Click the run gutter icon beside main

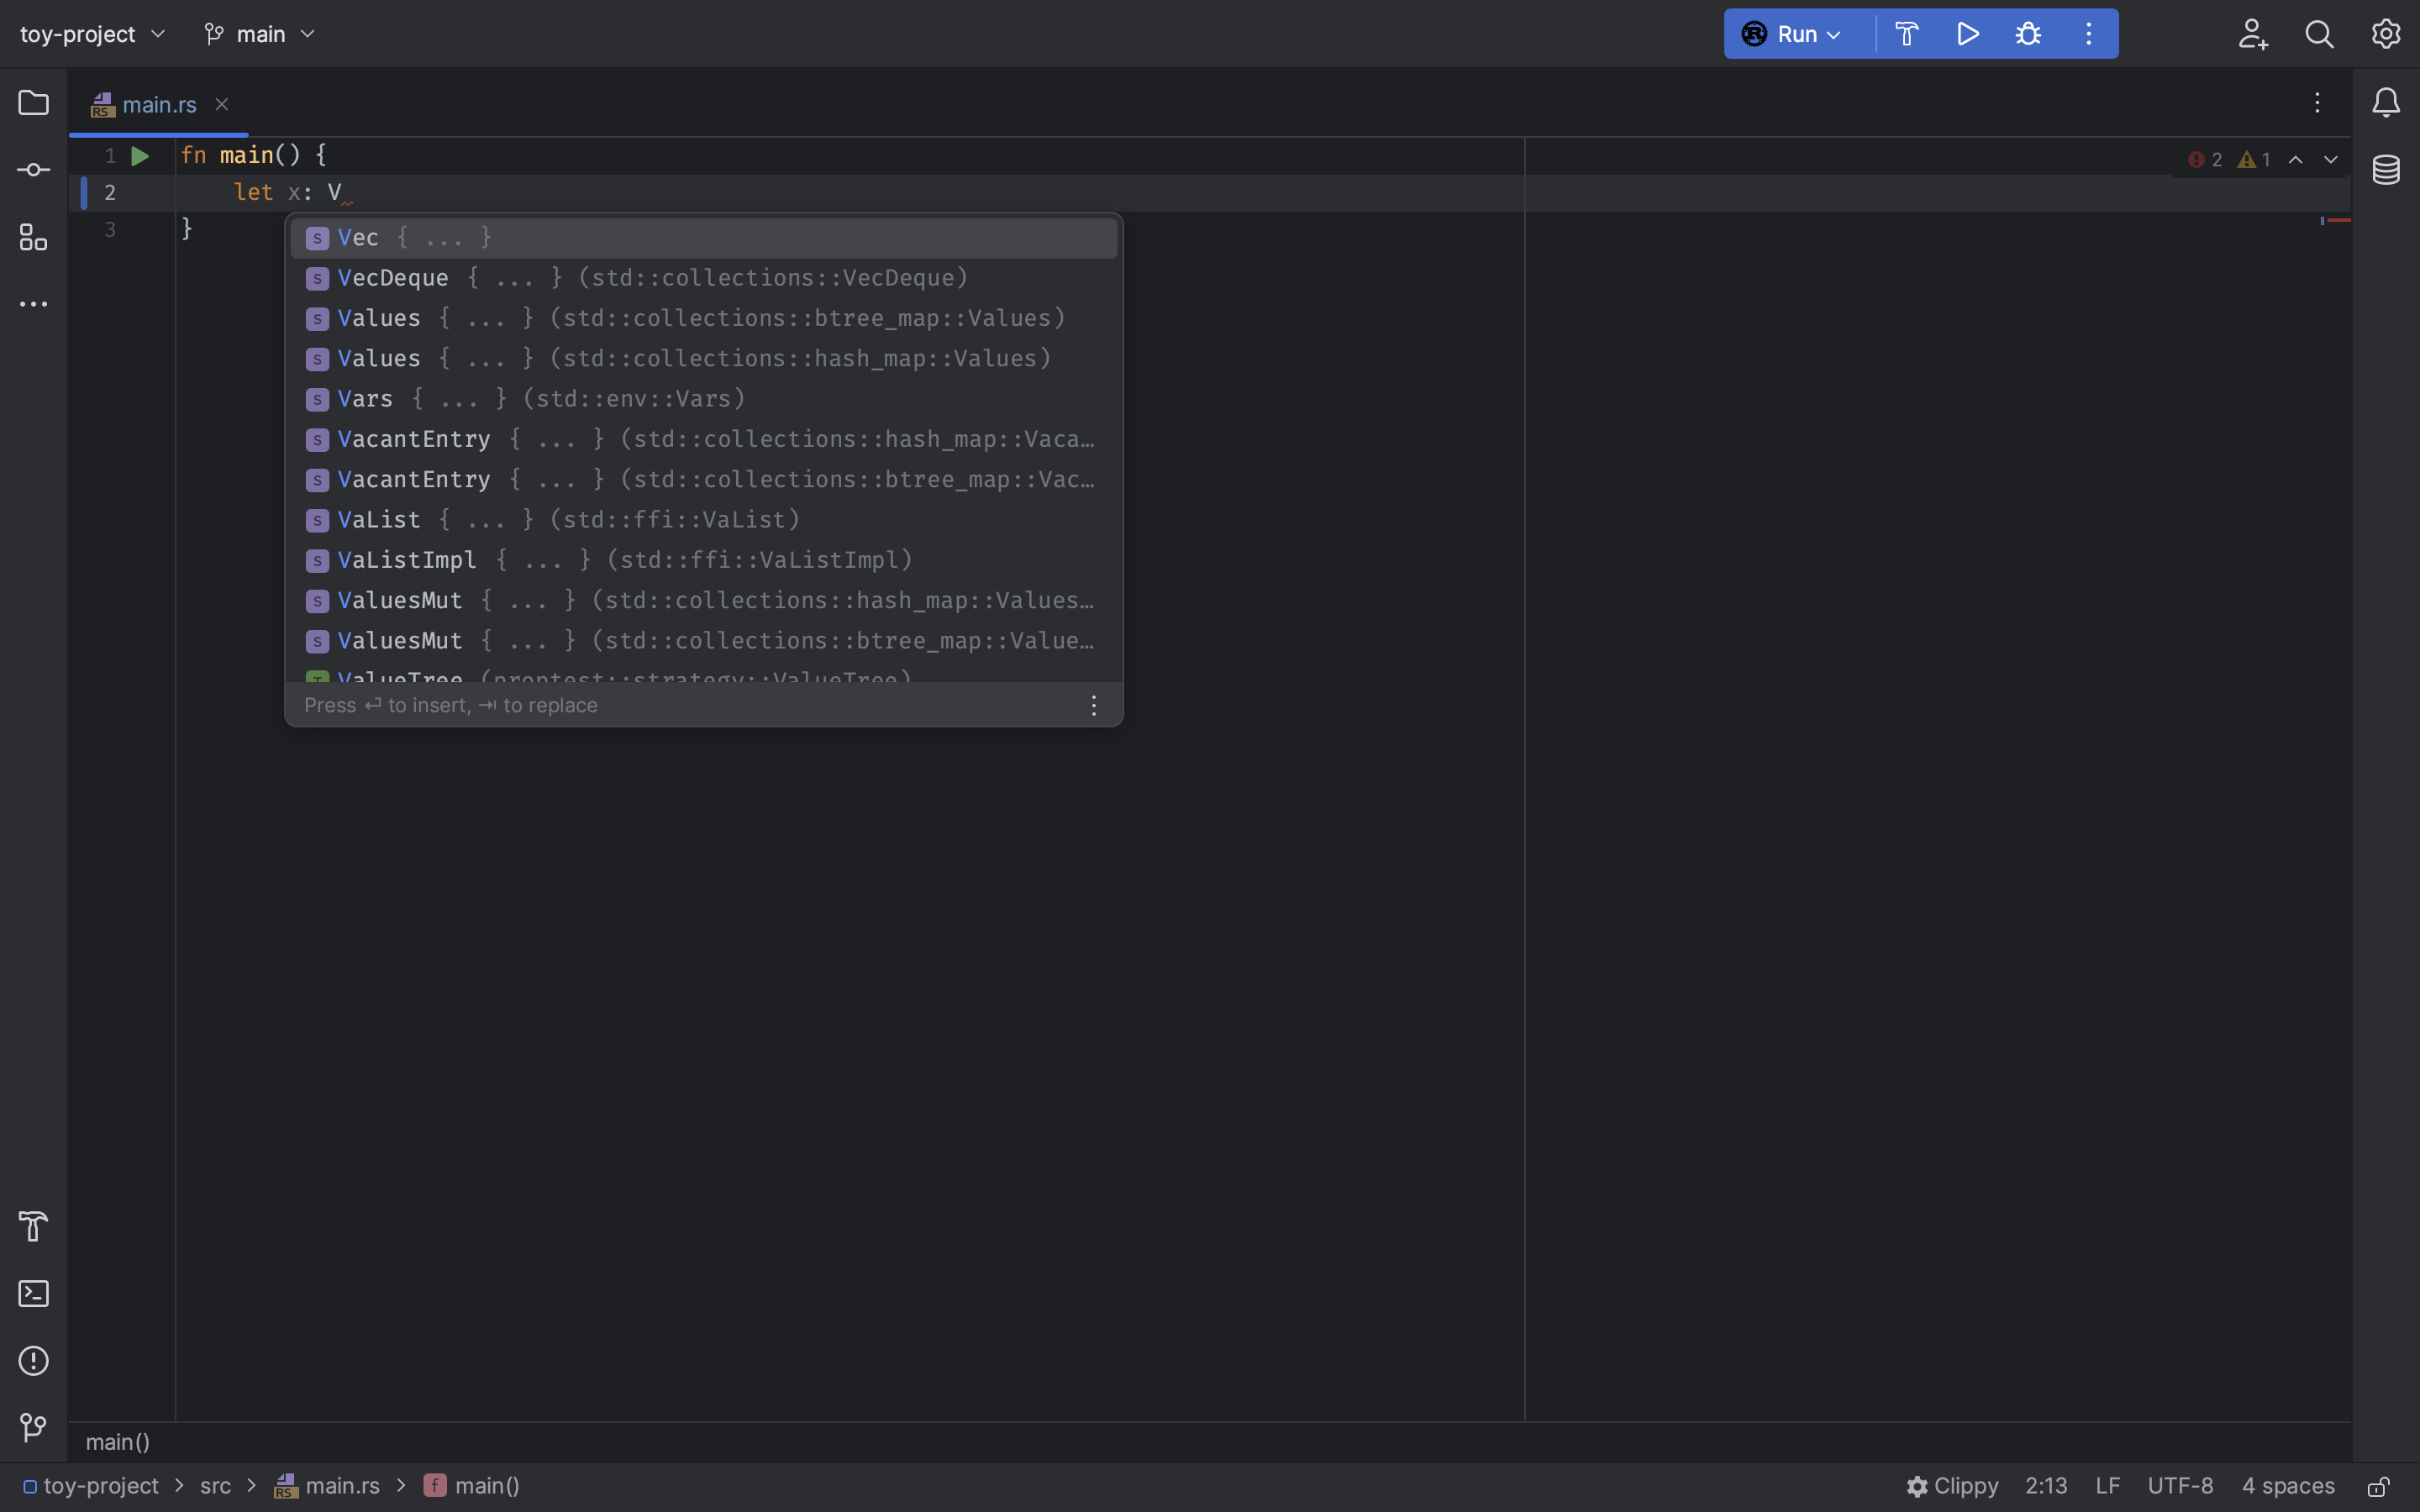[140, 156]
